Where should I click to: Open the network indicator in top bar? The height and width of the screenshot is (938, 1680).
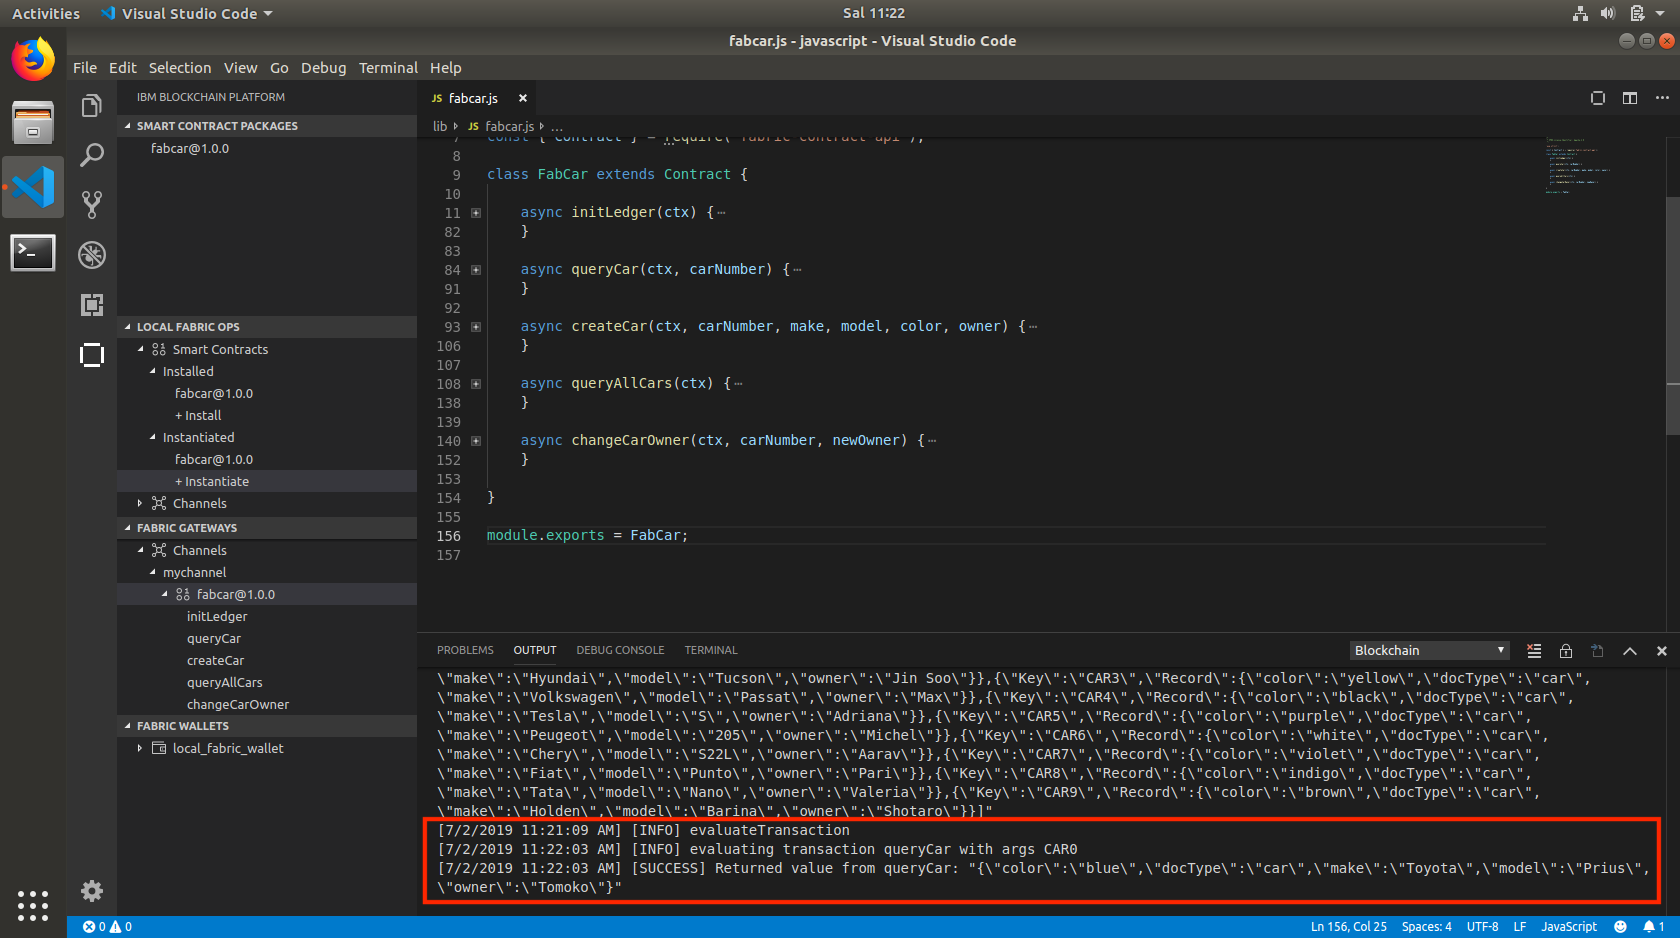click(x=1580, y=13)
